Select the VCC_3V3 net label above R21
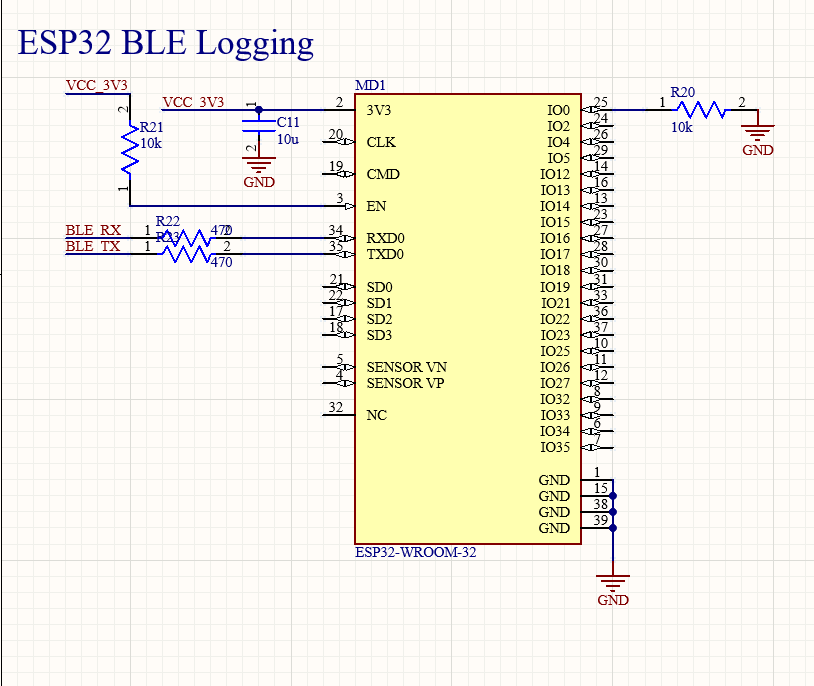The width and height of the screenshot is (814, 686). 97,85
